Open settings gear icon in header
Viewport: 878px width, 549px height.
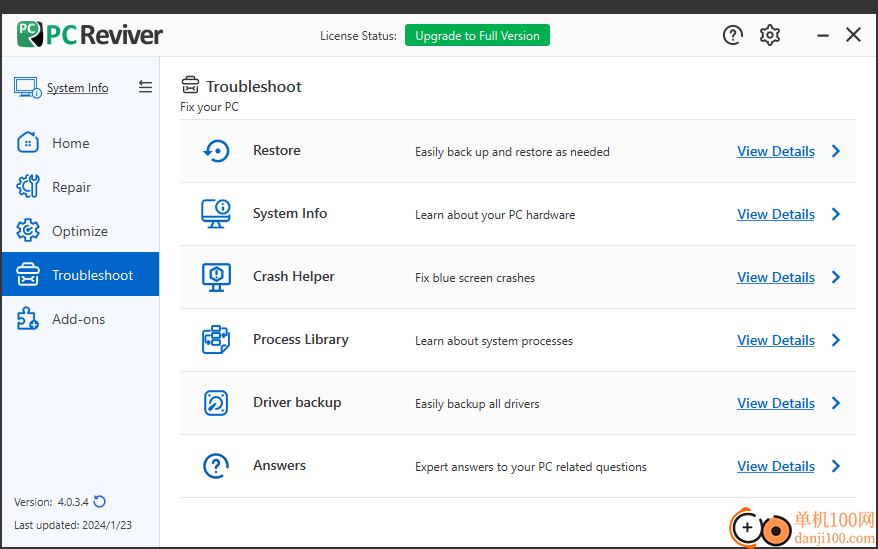click(770, 35)
